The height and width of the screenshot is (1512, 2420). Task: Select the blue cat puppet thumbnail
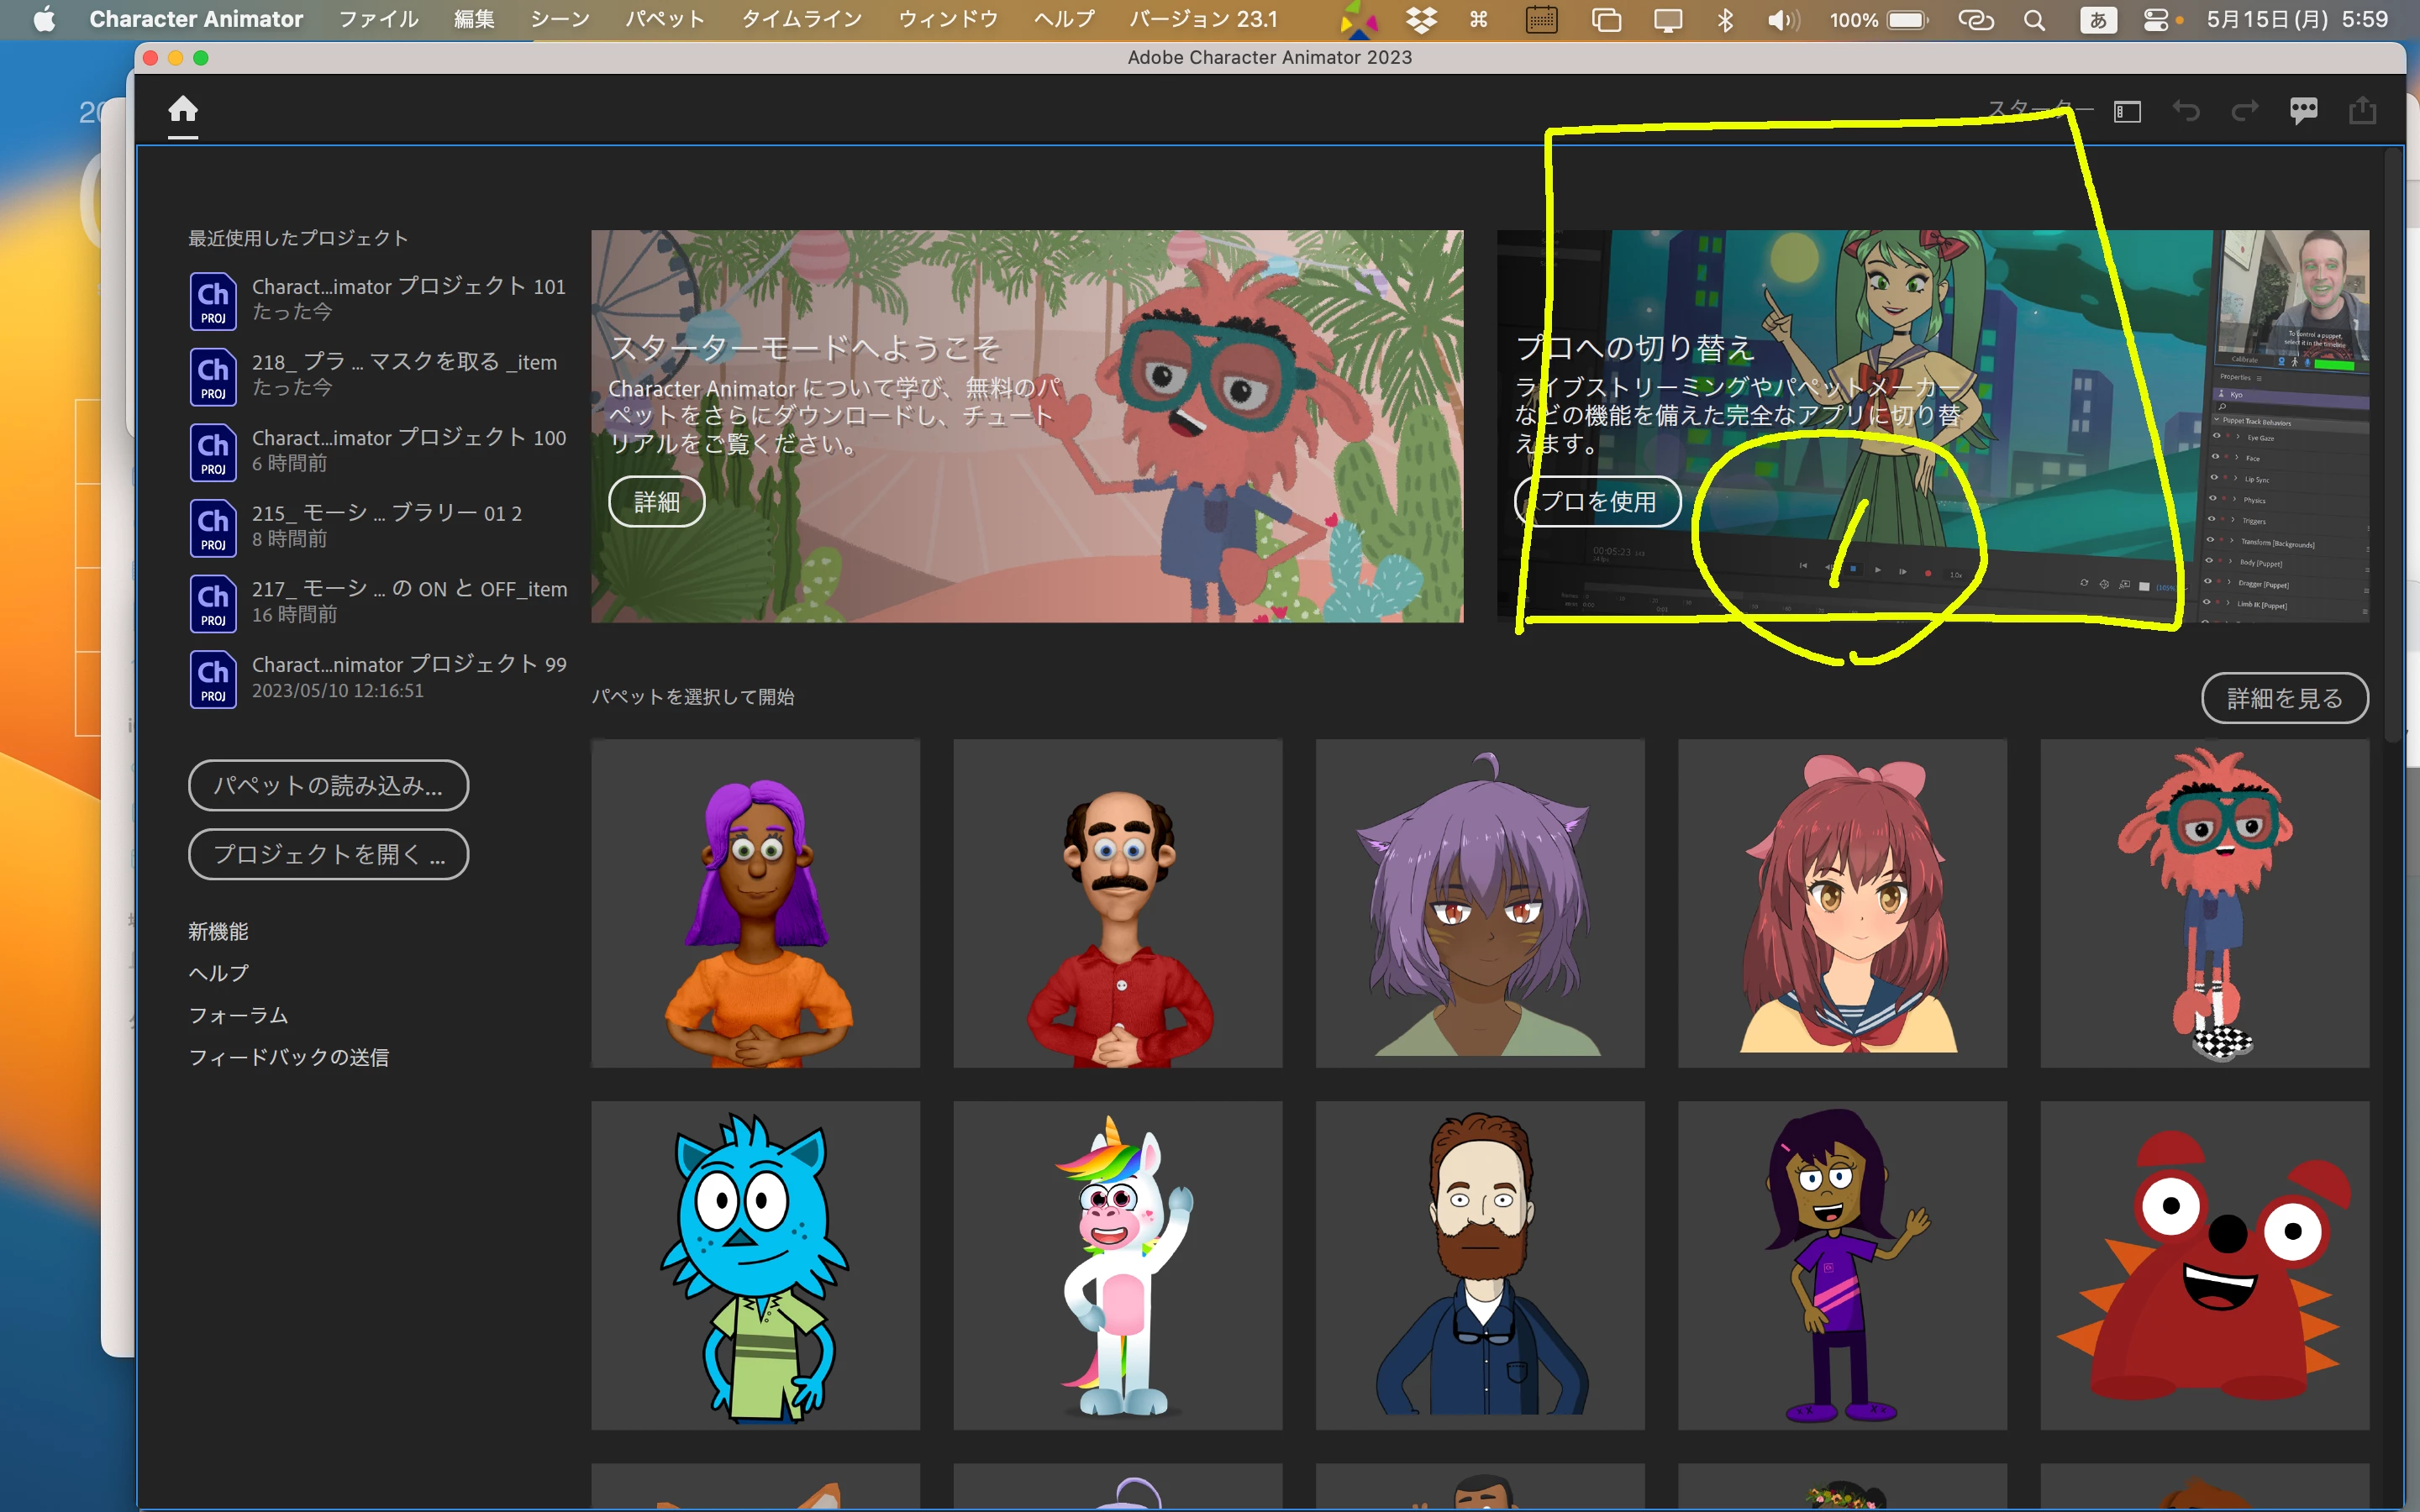point(755,1265)
